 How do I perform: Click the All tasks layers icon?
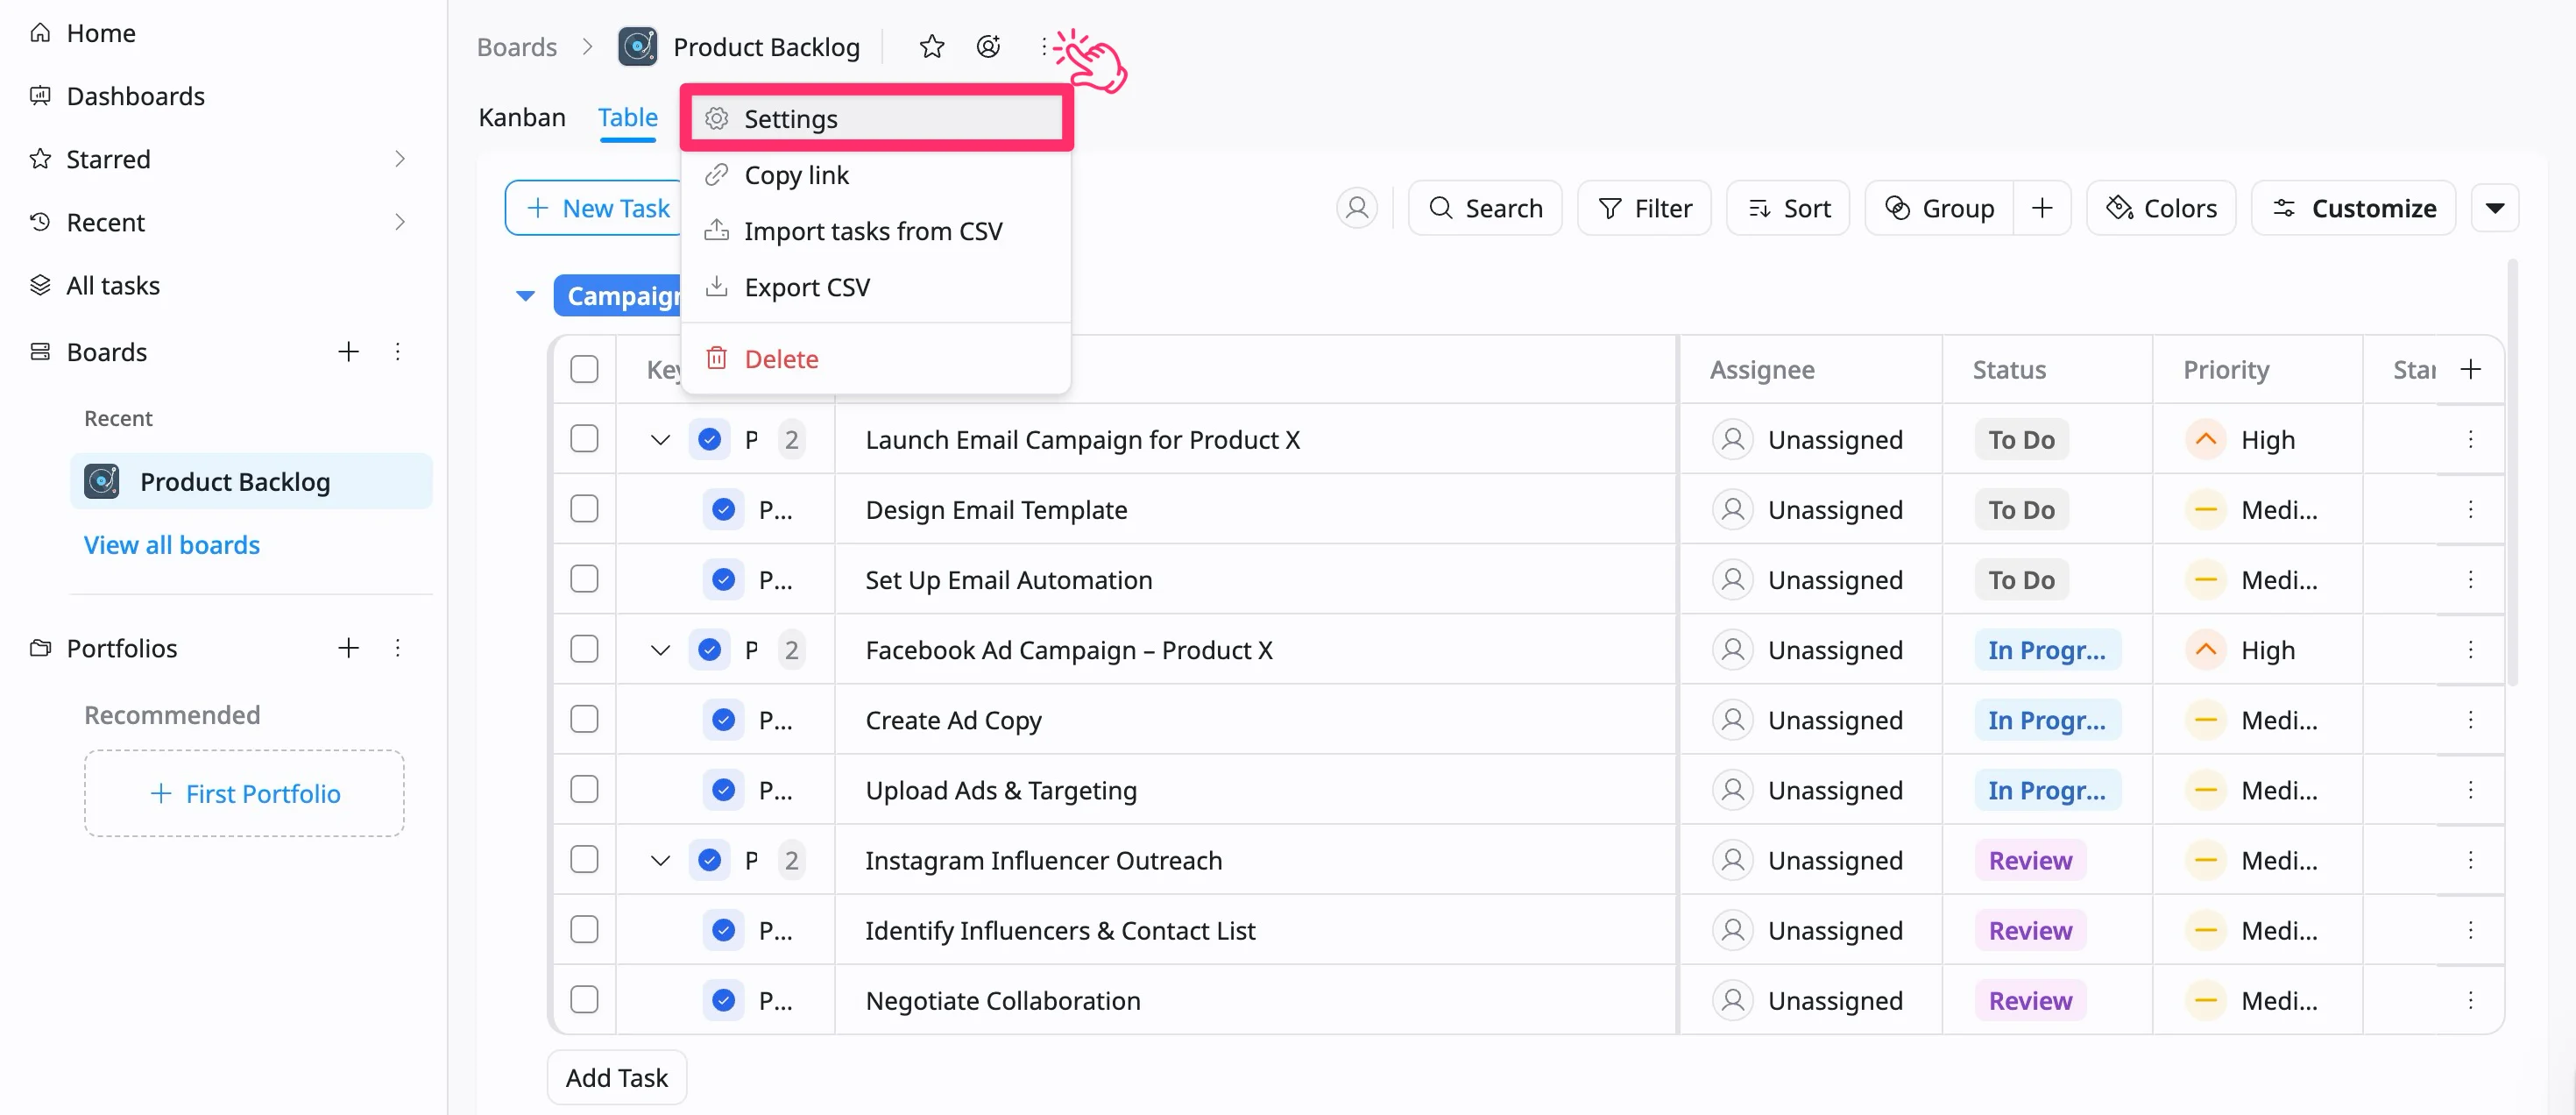[40, 286]
